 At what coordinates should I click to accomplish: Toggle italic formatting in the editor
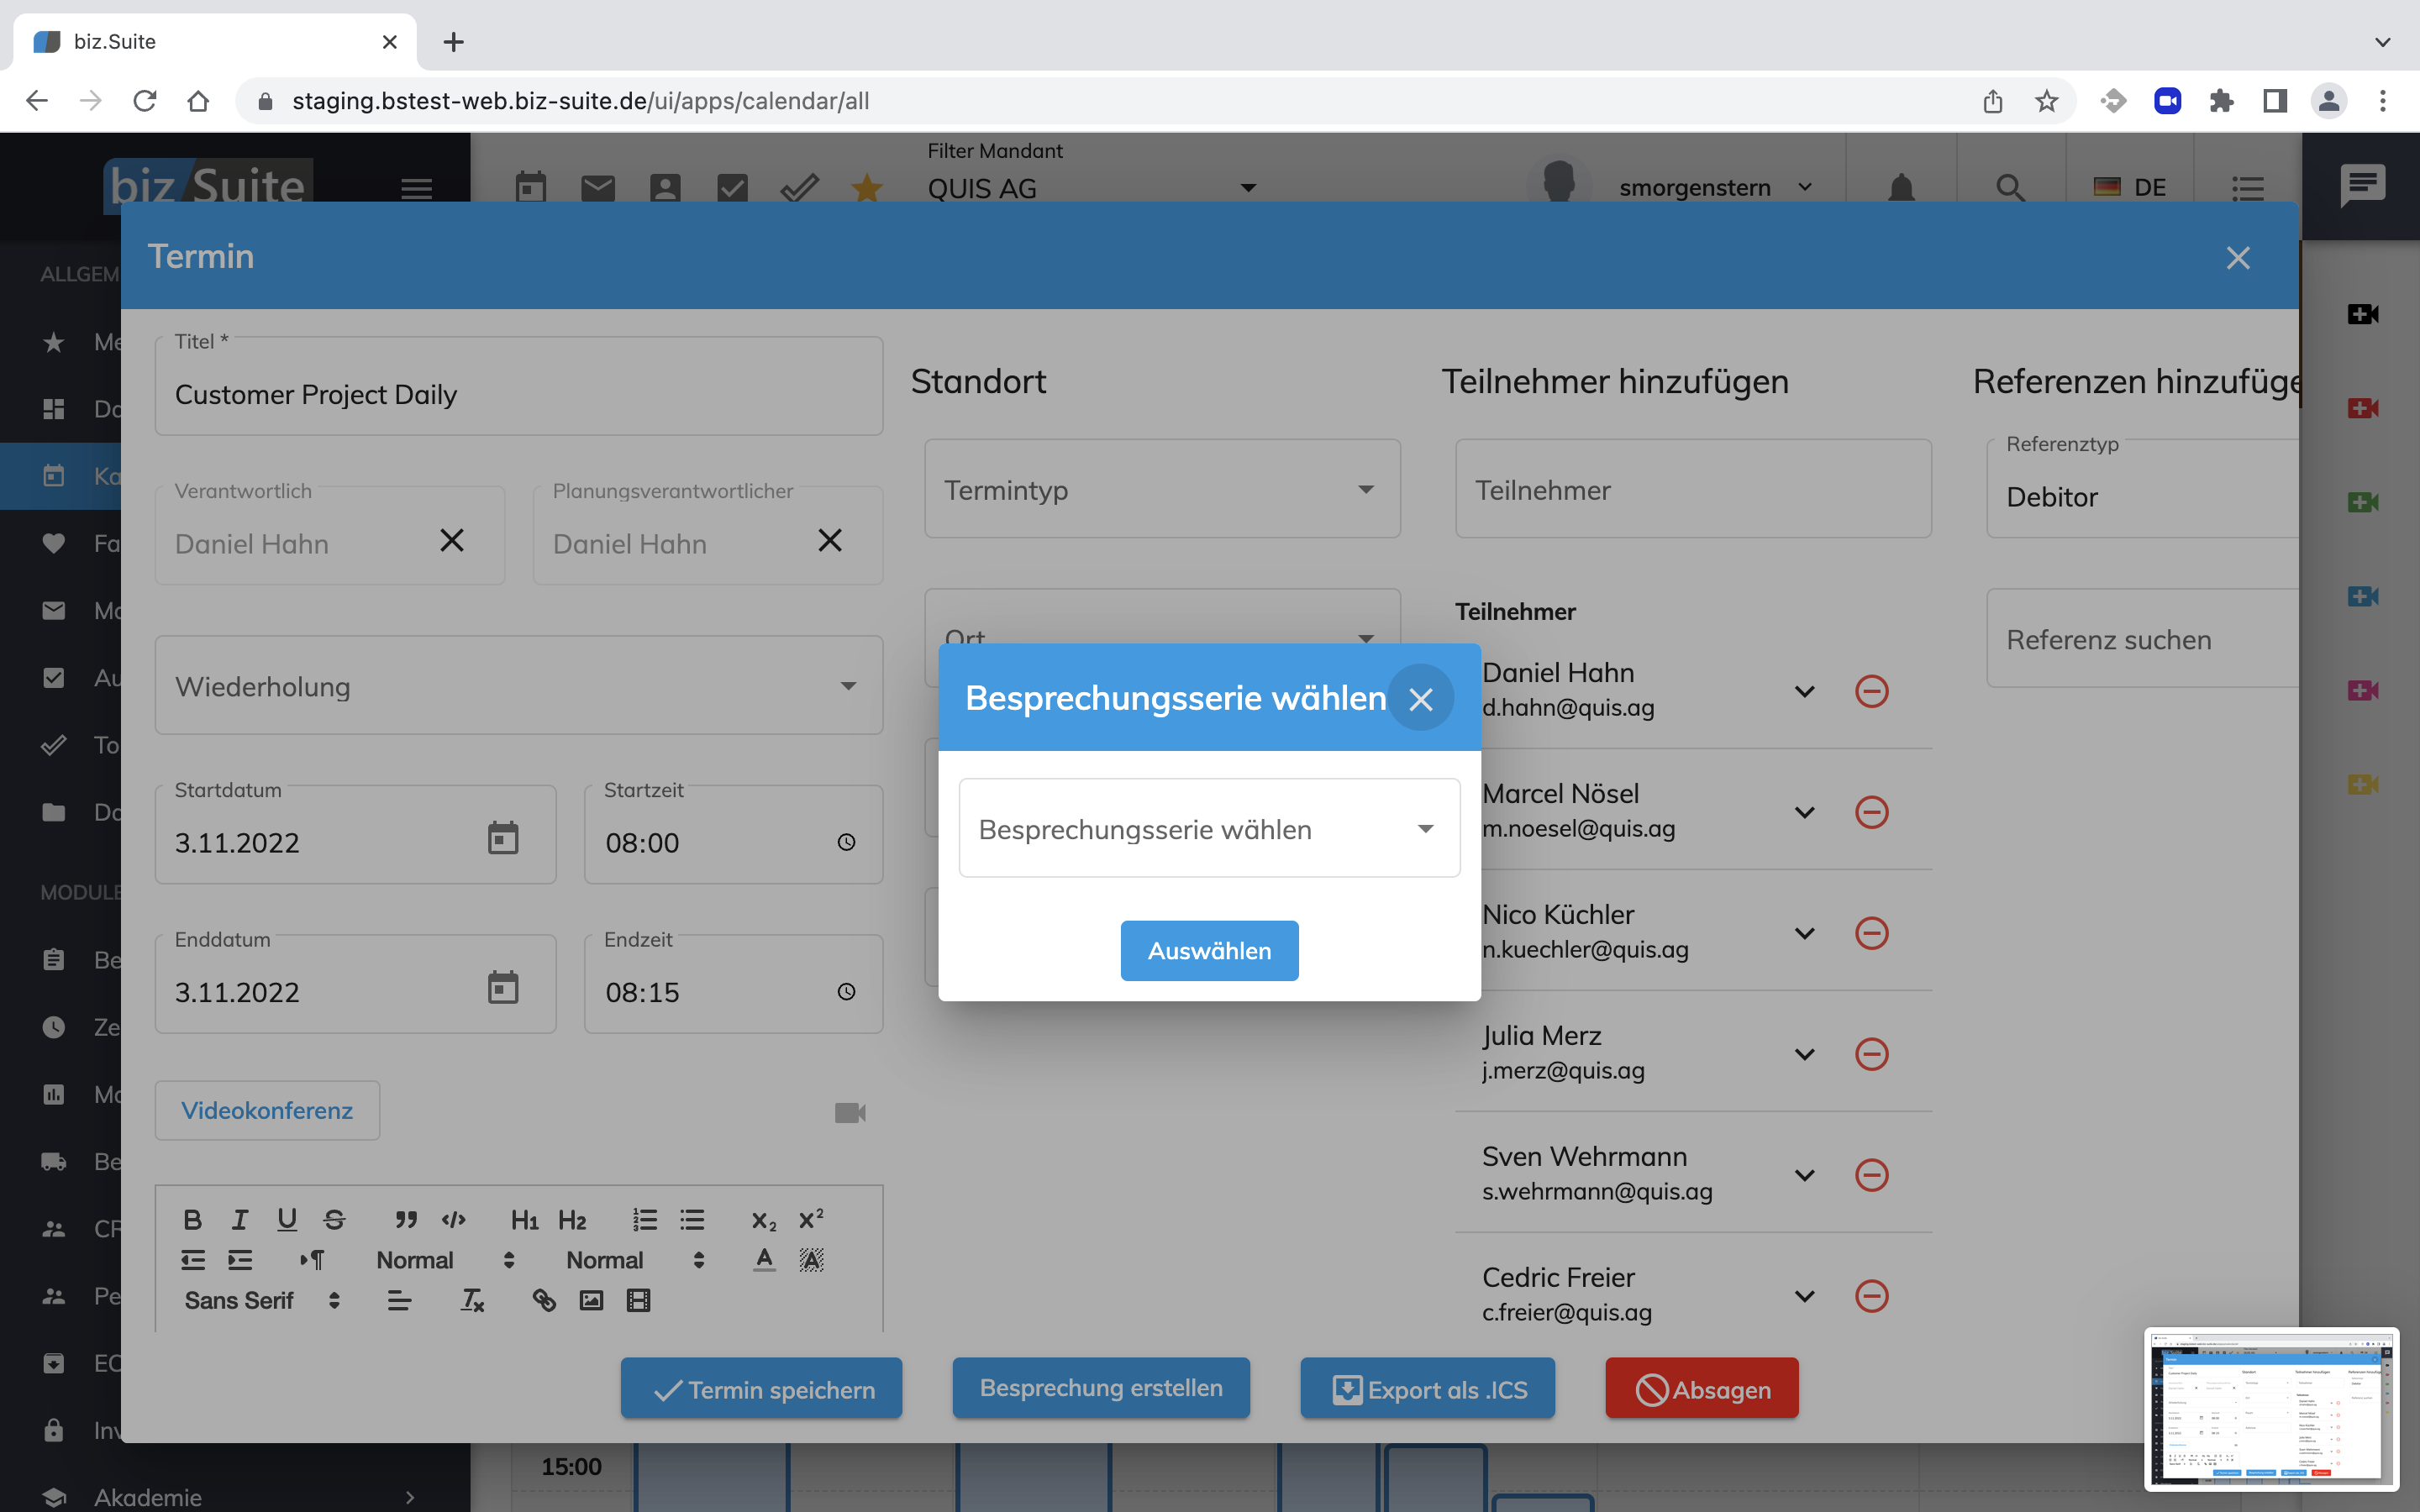click(x=240, y=1219)
